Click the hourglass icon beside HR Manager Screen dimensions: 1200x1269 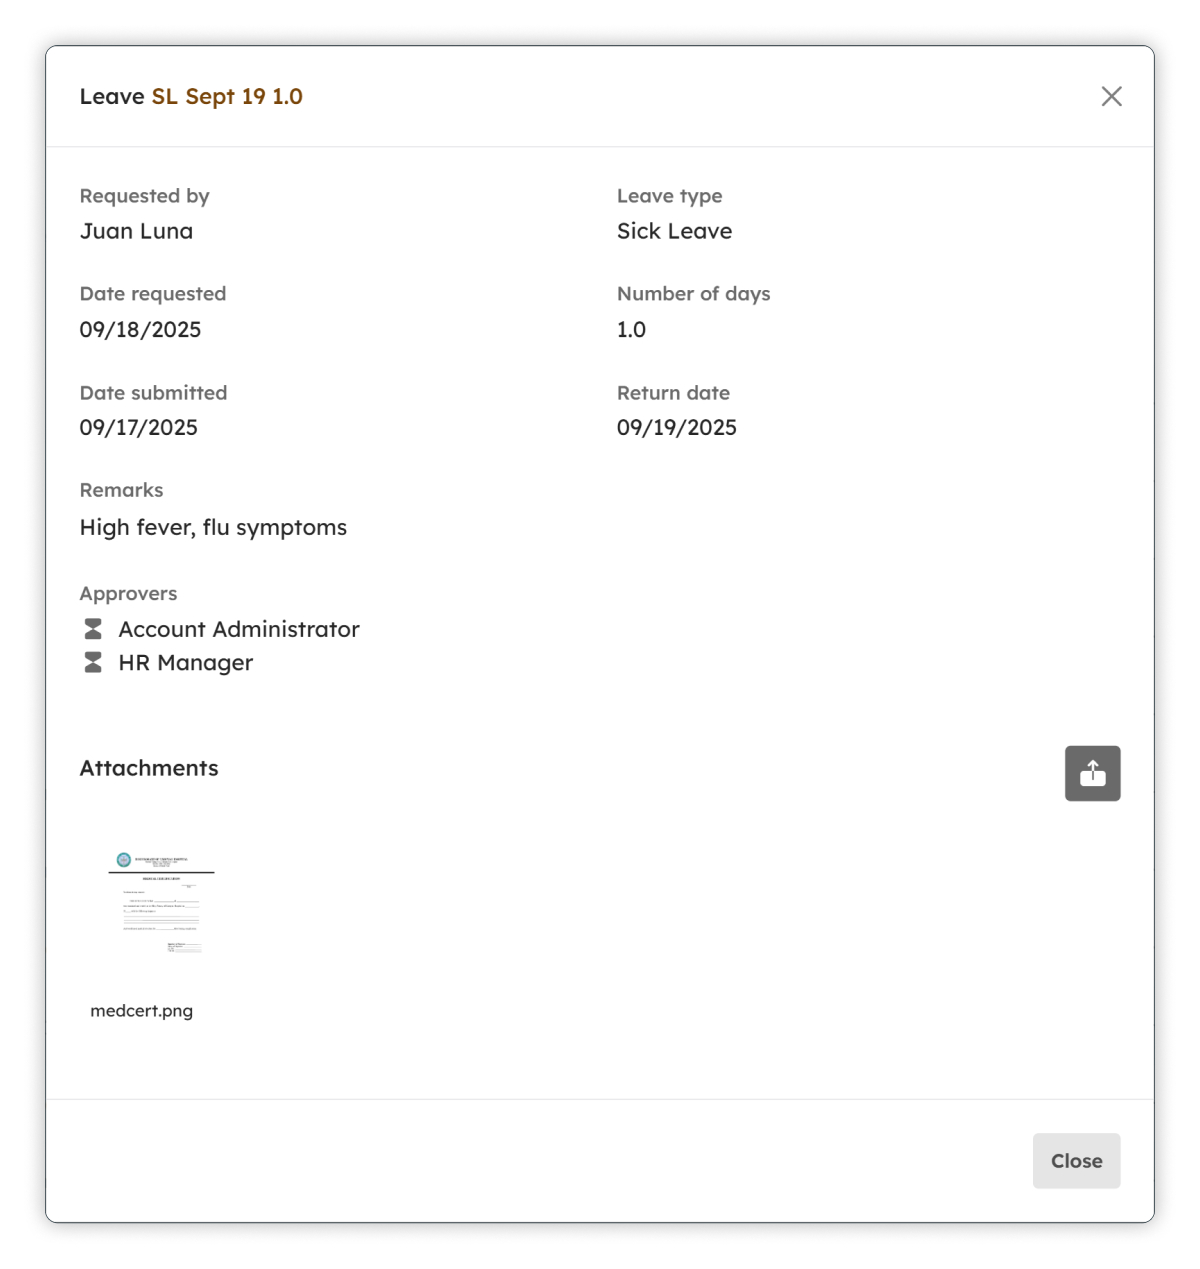point(93,662)
